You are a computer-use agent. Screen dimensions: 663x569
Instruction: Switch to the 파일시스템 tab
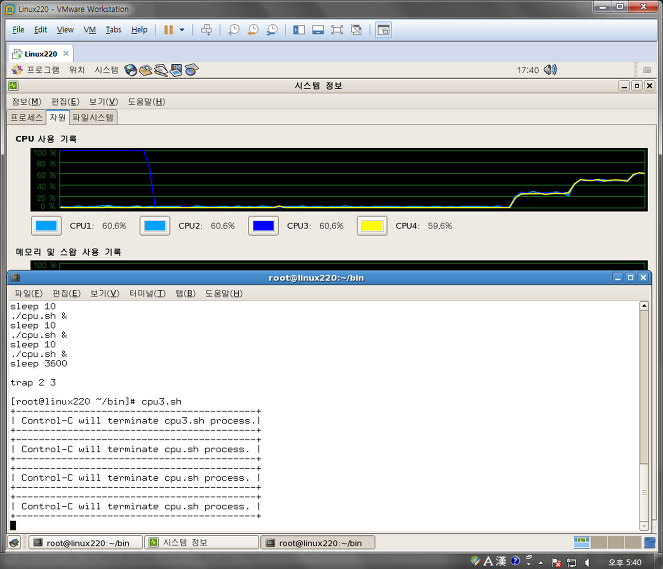(x=93, y=118)
